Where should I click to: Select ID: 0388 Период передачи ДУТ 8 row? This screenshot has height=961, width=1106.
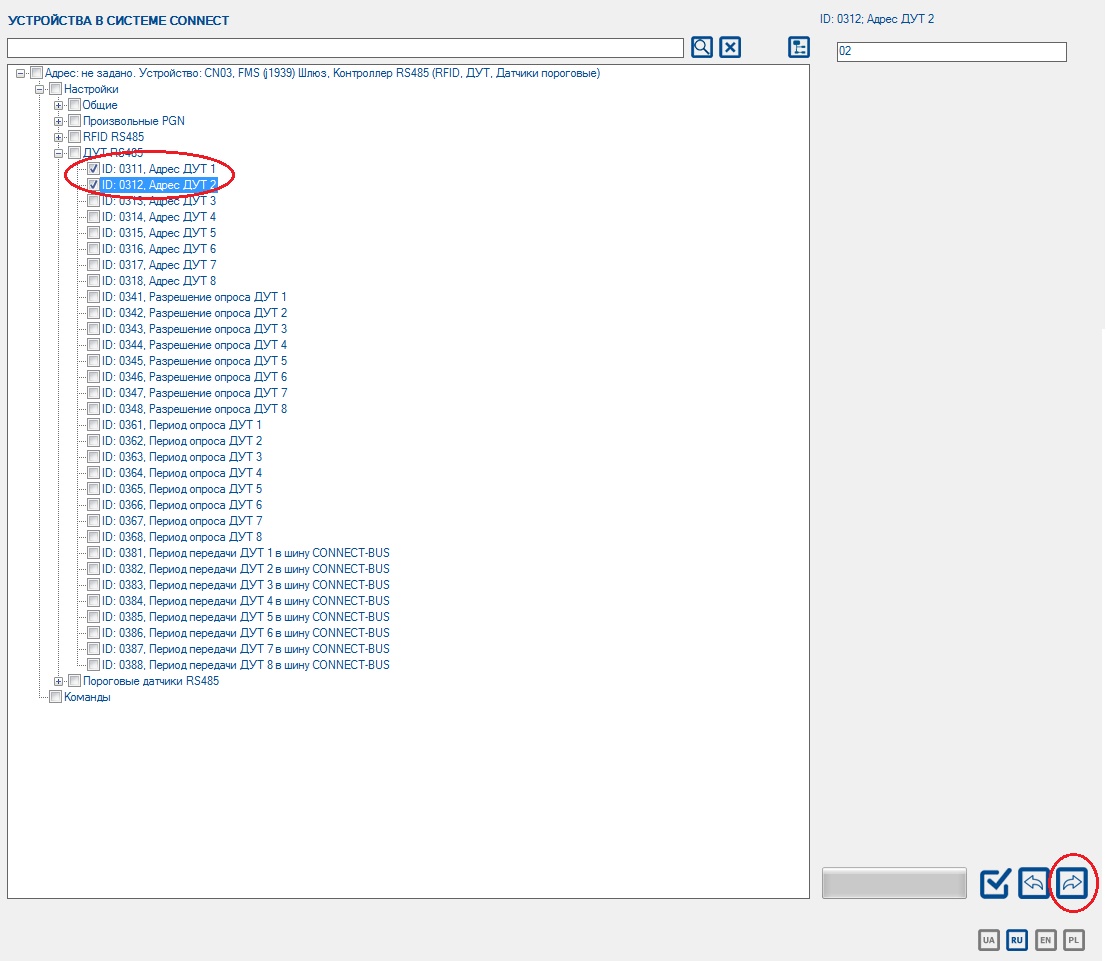click(x=245, y=665)
